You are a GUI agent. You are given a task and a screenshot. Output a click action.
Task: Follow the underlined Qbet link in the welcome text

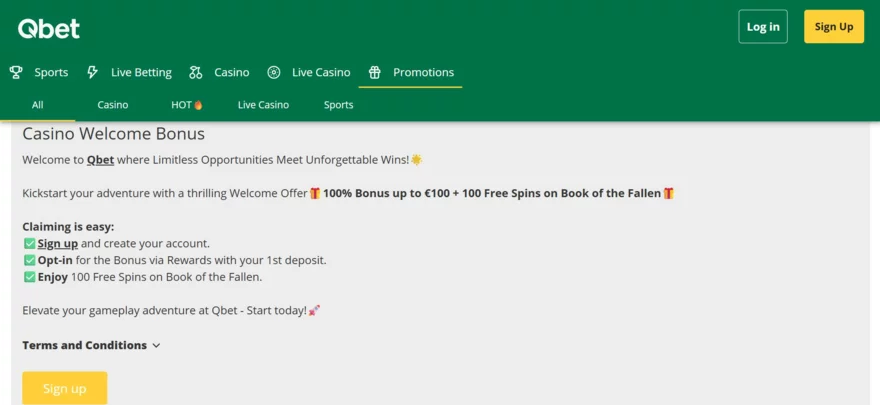pos(100,160)
